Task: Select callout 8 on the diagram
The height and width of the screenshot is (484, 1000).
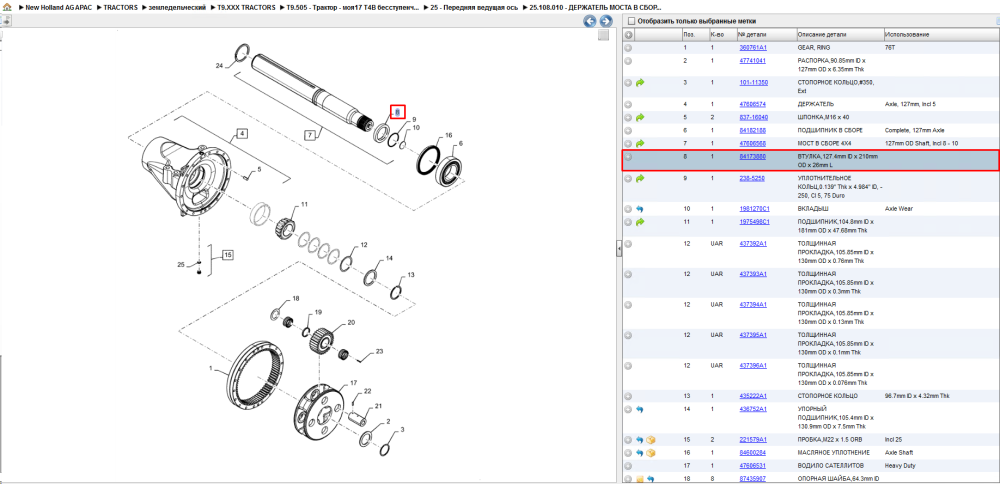Action: [398, 112]
